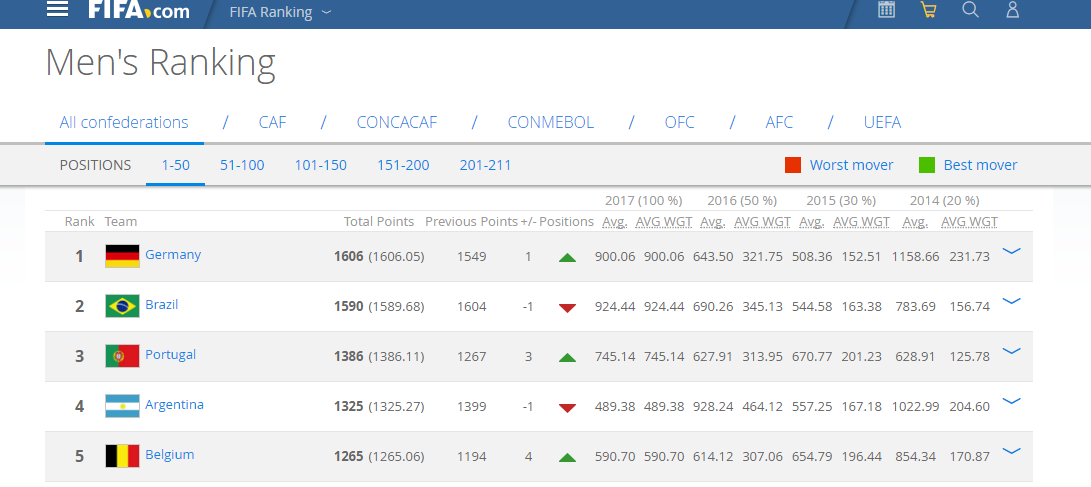Click Germany's total points 1606
The width and height of the screenshot is (1091, 487).
point(349,257)
